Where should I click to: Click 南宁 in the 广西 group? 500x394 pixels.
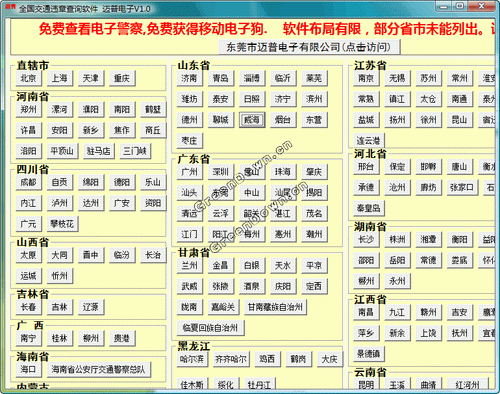[x=28, y=338]
